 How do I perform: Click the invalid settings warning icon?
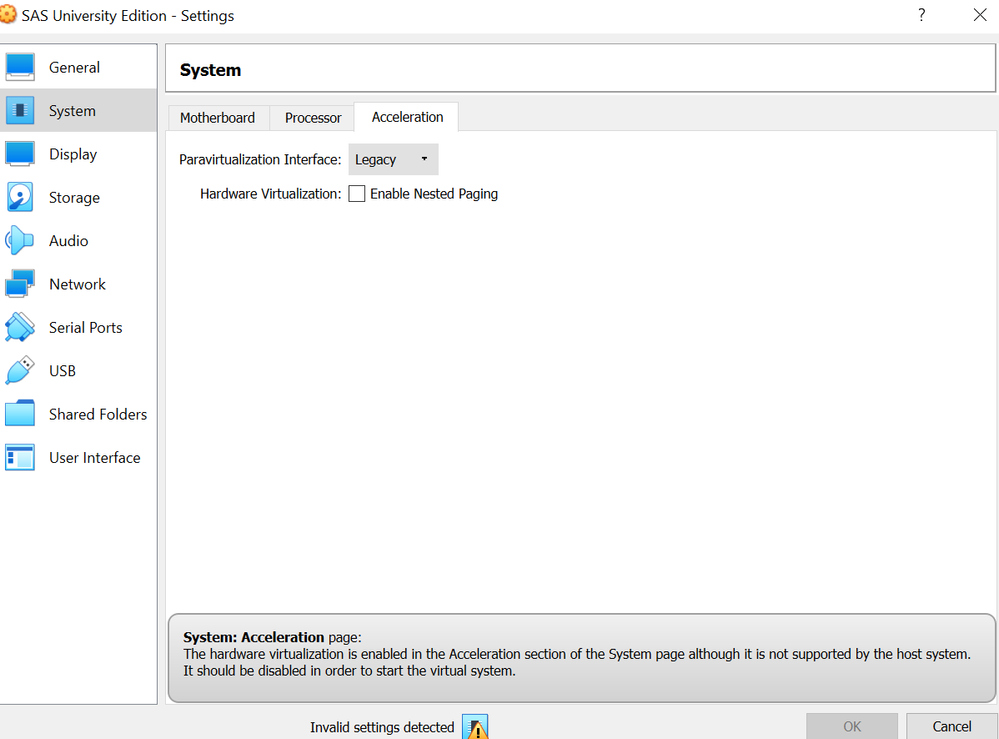click(475, 727)
